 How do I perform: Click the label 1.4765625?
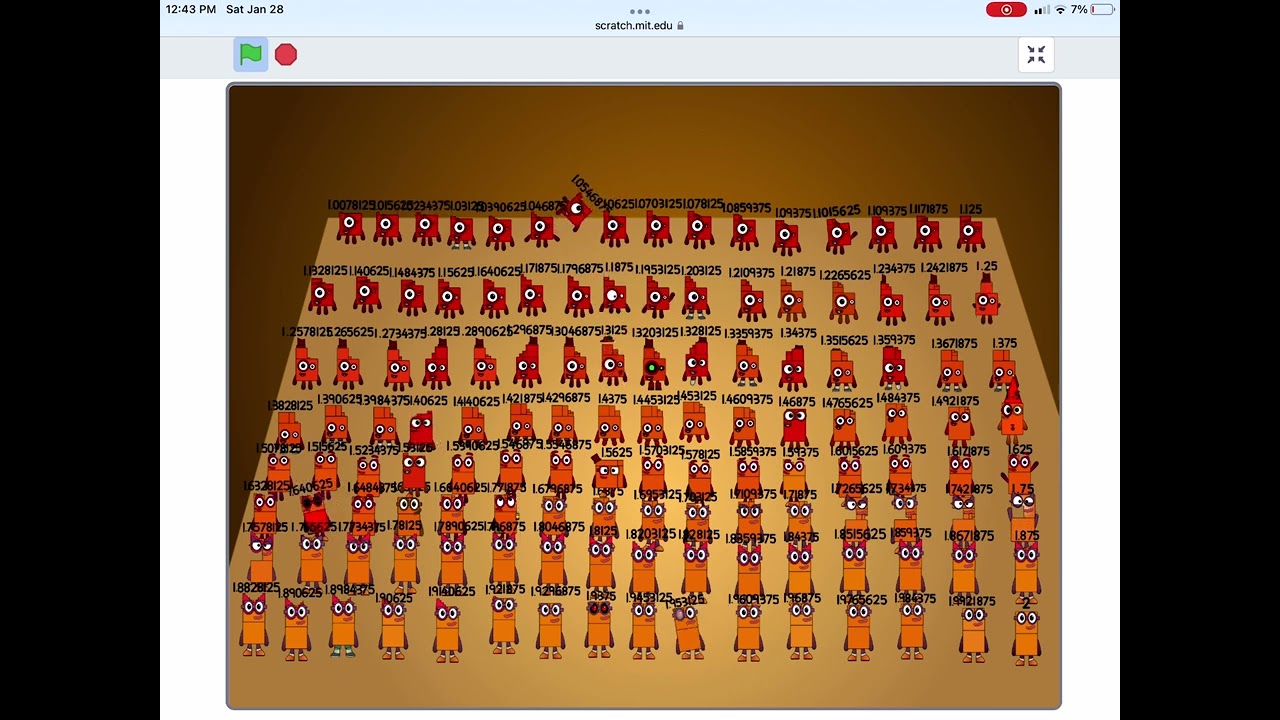point(847,403)
